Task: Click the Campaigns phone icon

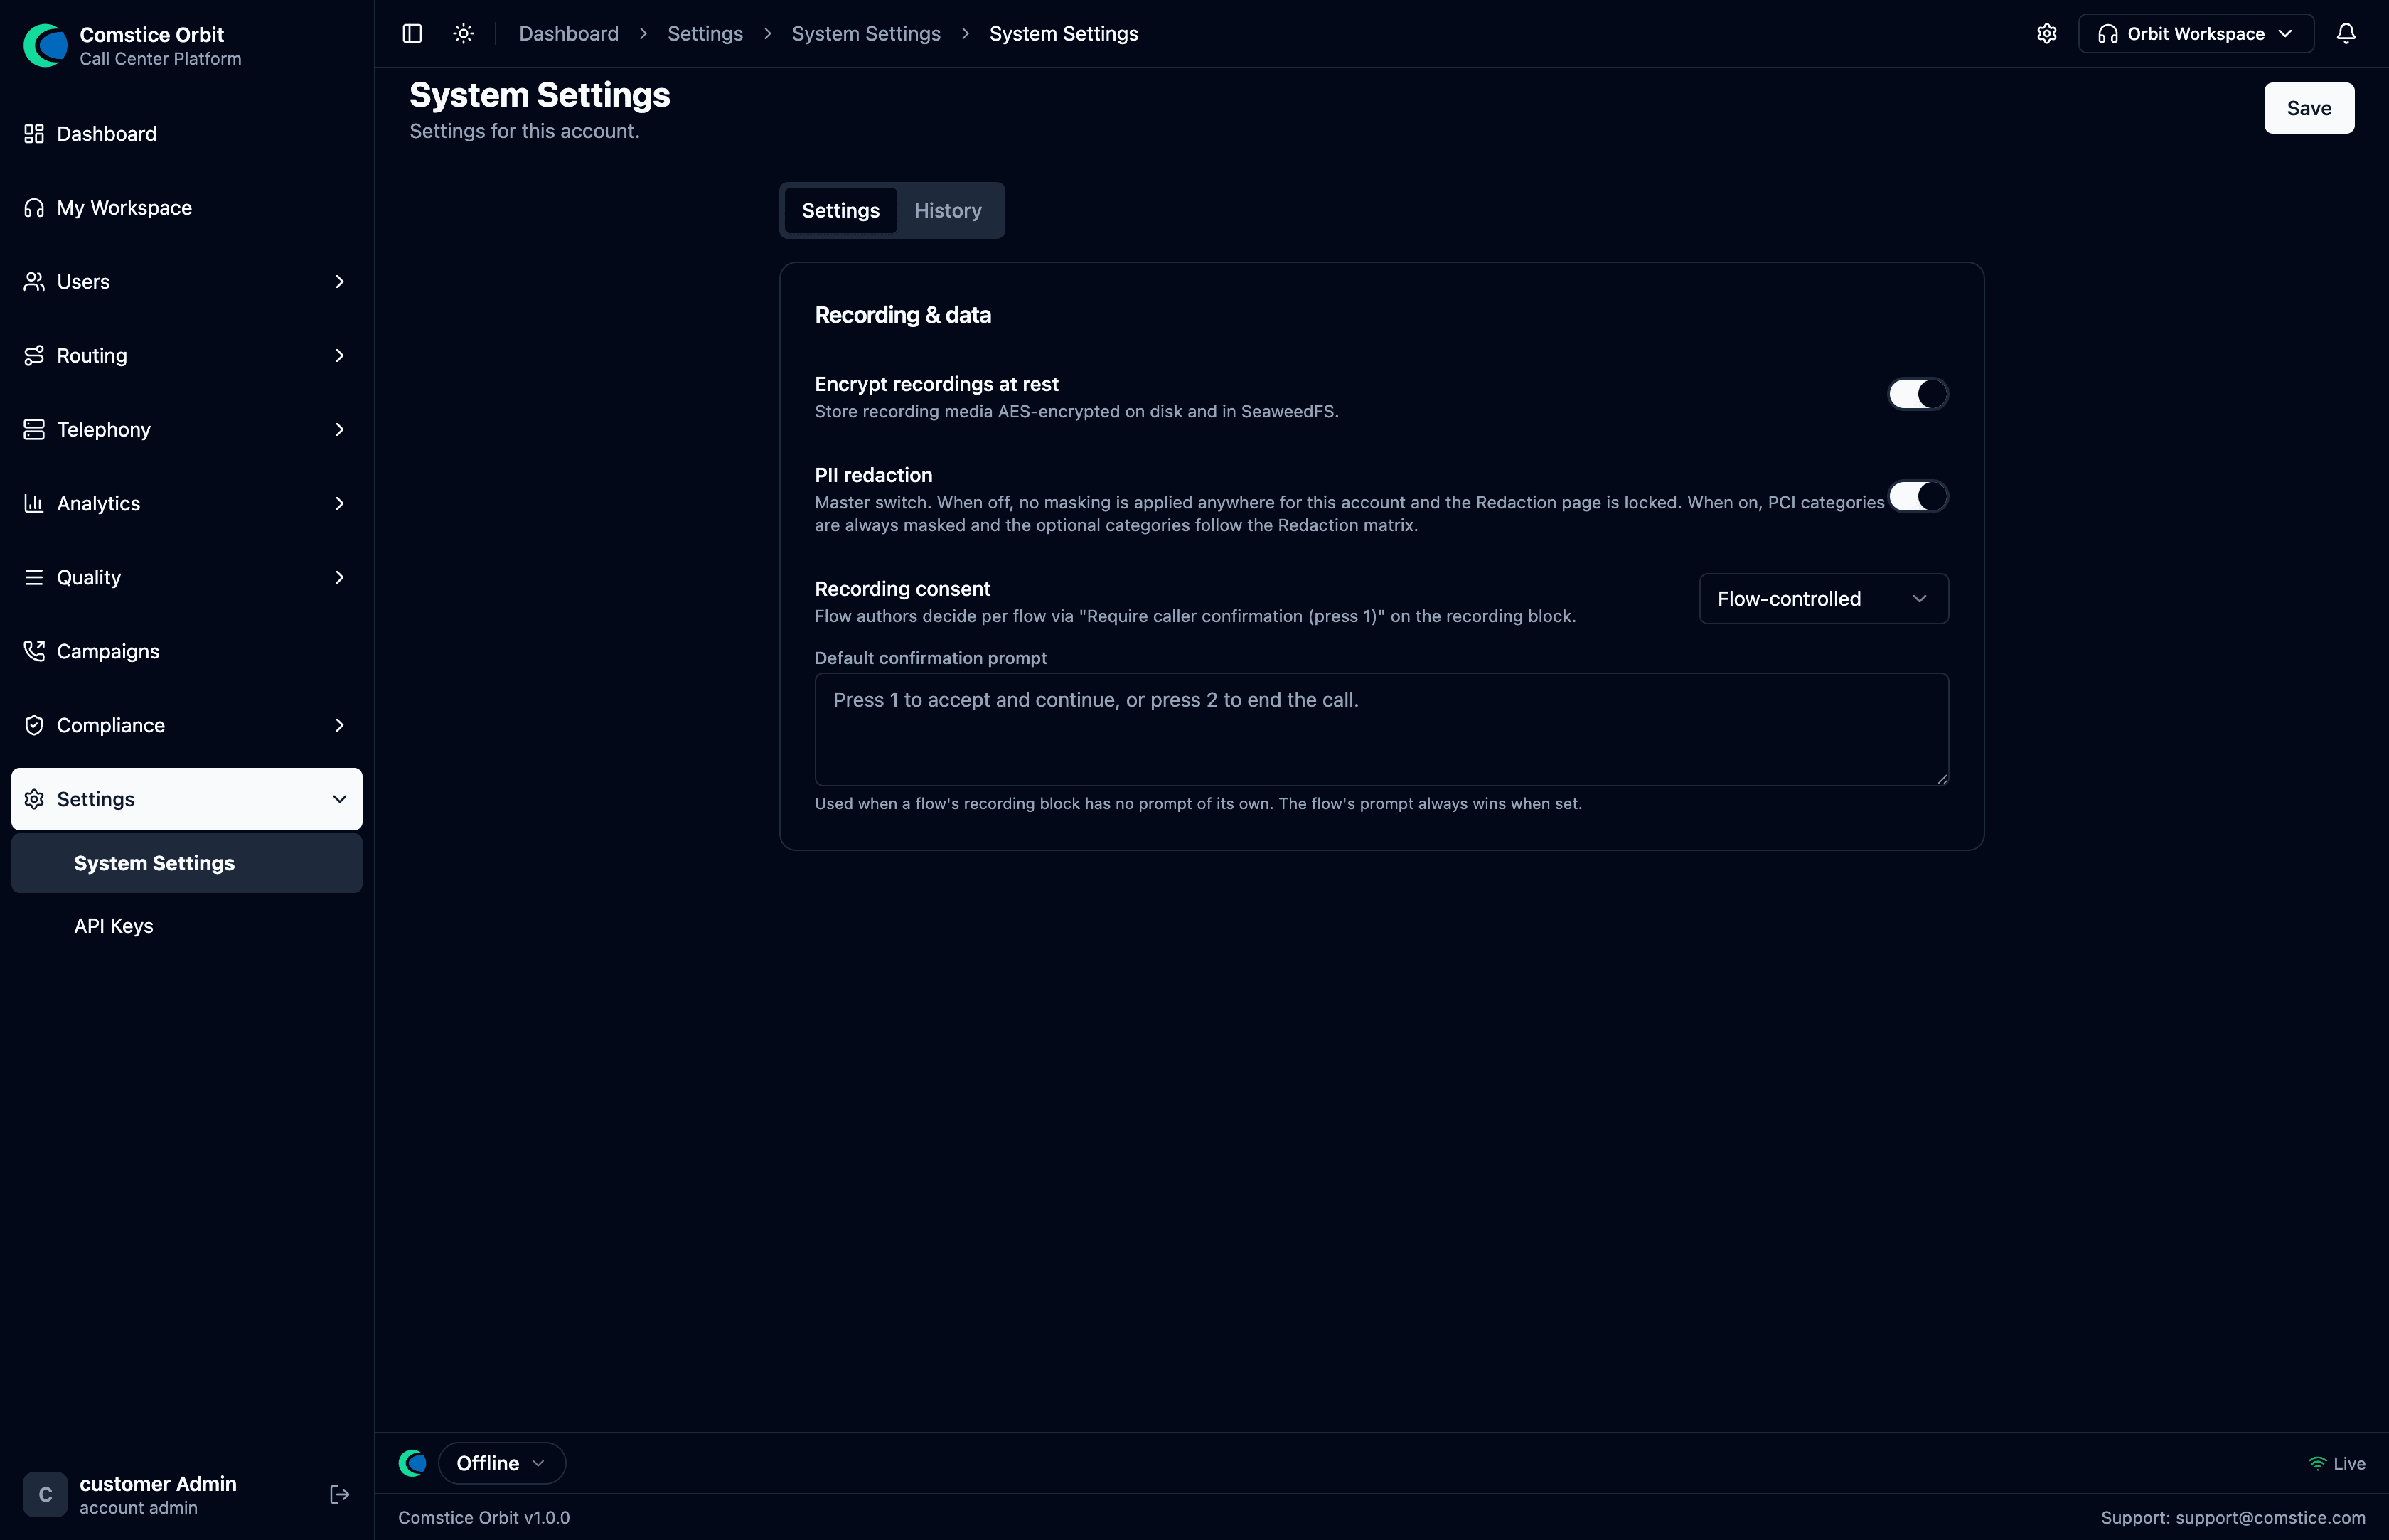Action: [34, 652]
